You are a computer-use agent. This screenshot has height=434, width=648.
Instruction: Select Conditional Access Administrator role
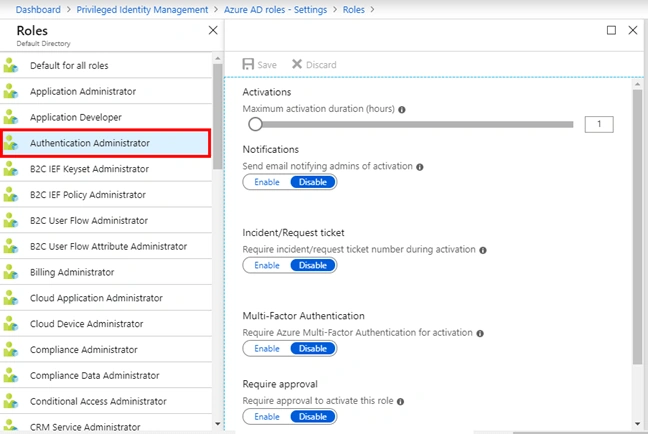(106, 401)
